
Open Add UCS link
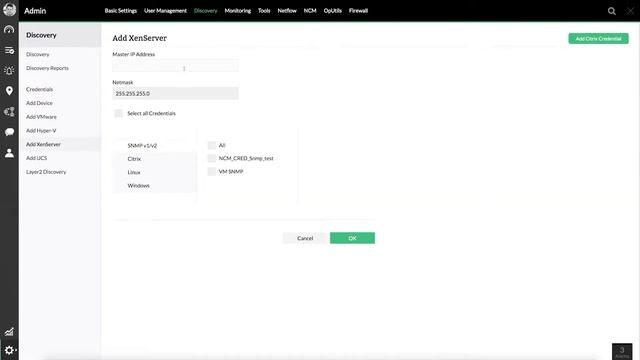tap(37, 158)
